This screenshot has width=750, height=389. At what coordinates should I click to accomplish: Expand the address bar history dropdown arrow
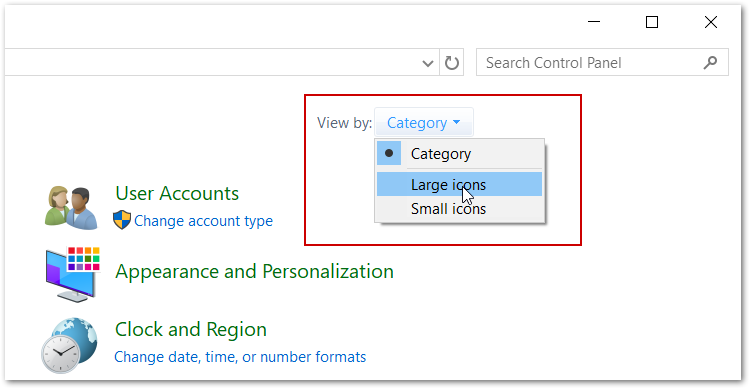[x=428, y=63]
